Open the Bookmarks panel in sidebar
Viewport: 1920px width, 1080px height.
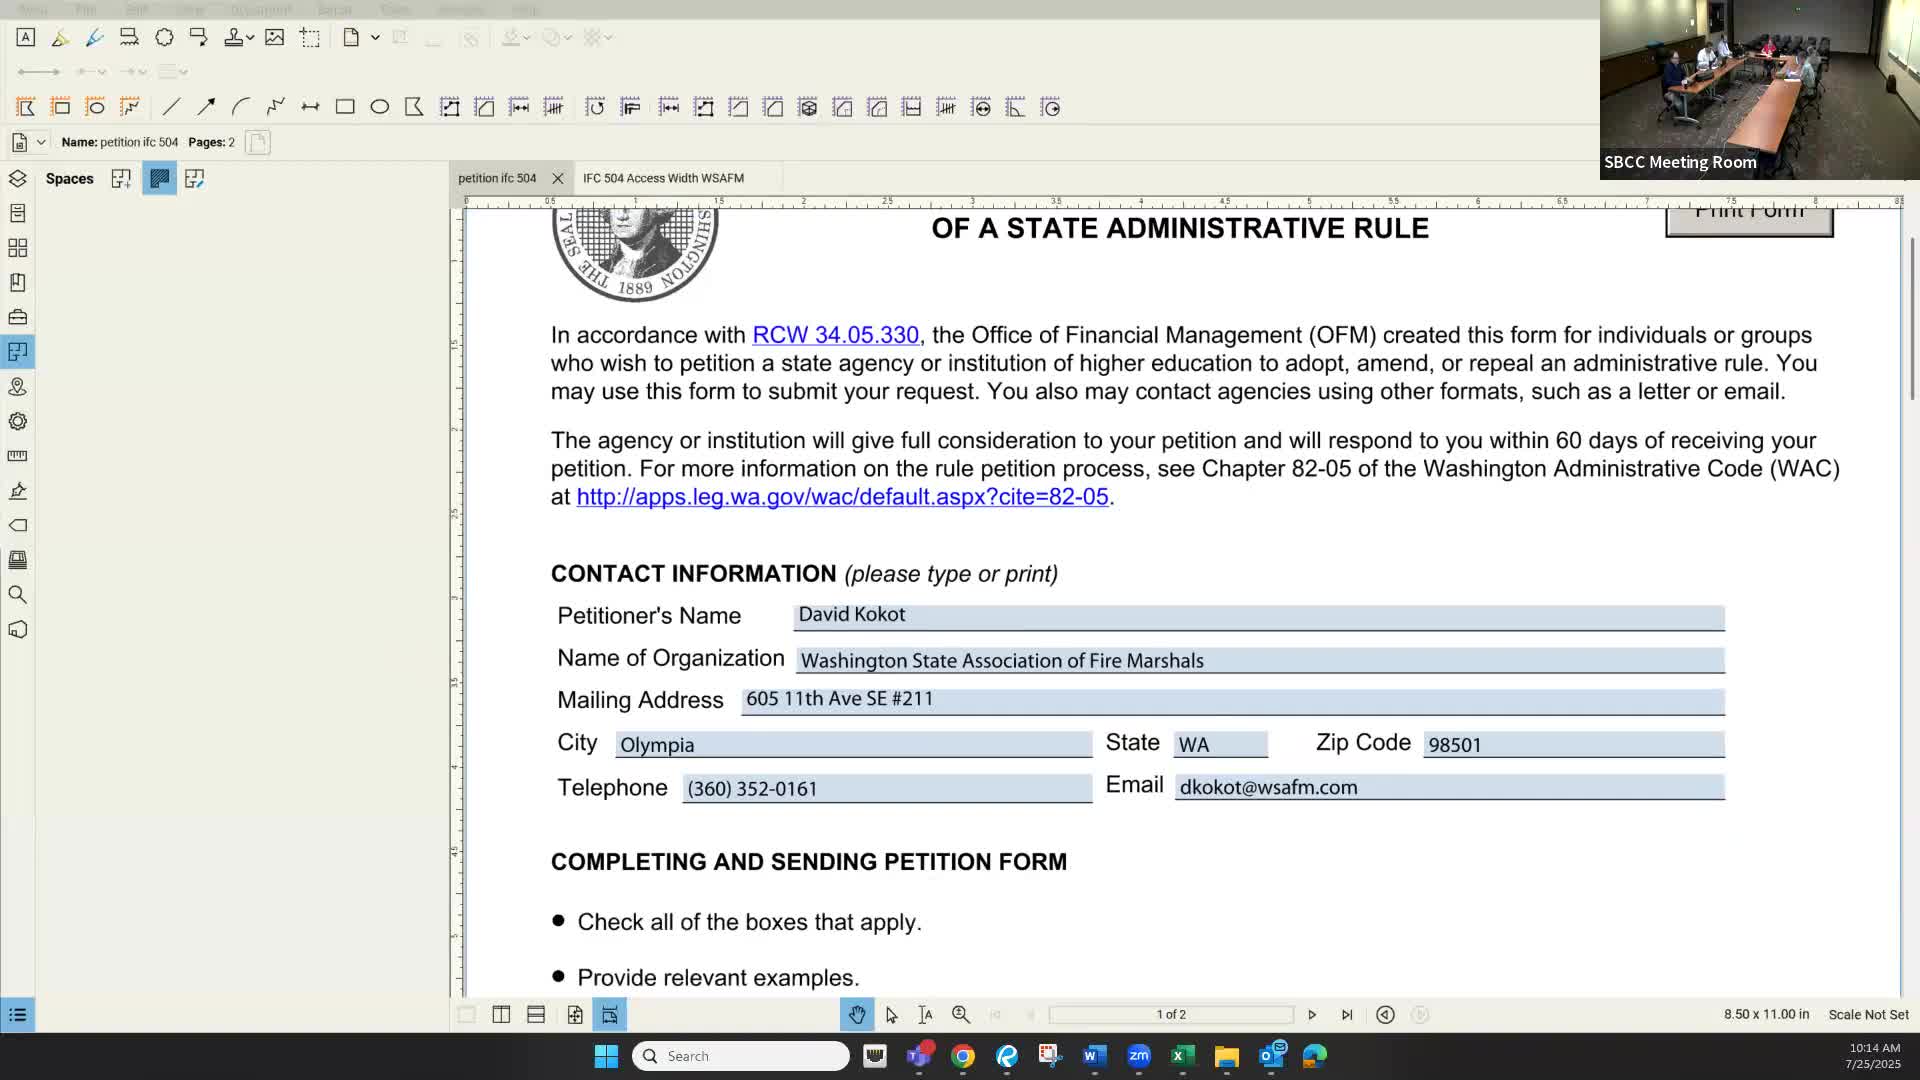(17, 283)
